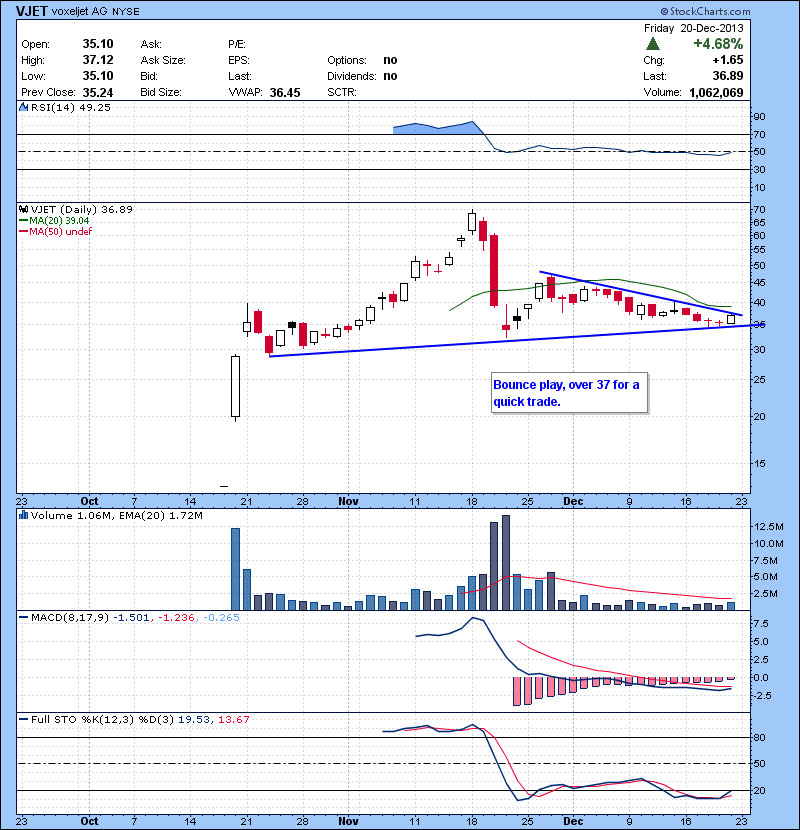Viewport: 800px width, 830px height.
Task: Click the High price 37.12 value
Action: point(98,60)
